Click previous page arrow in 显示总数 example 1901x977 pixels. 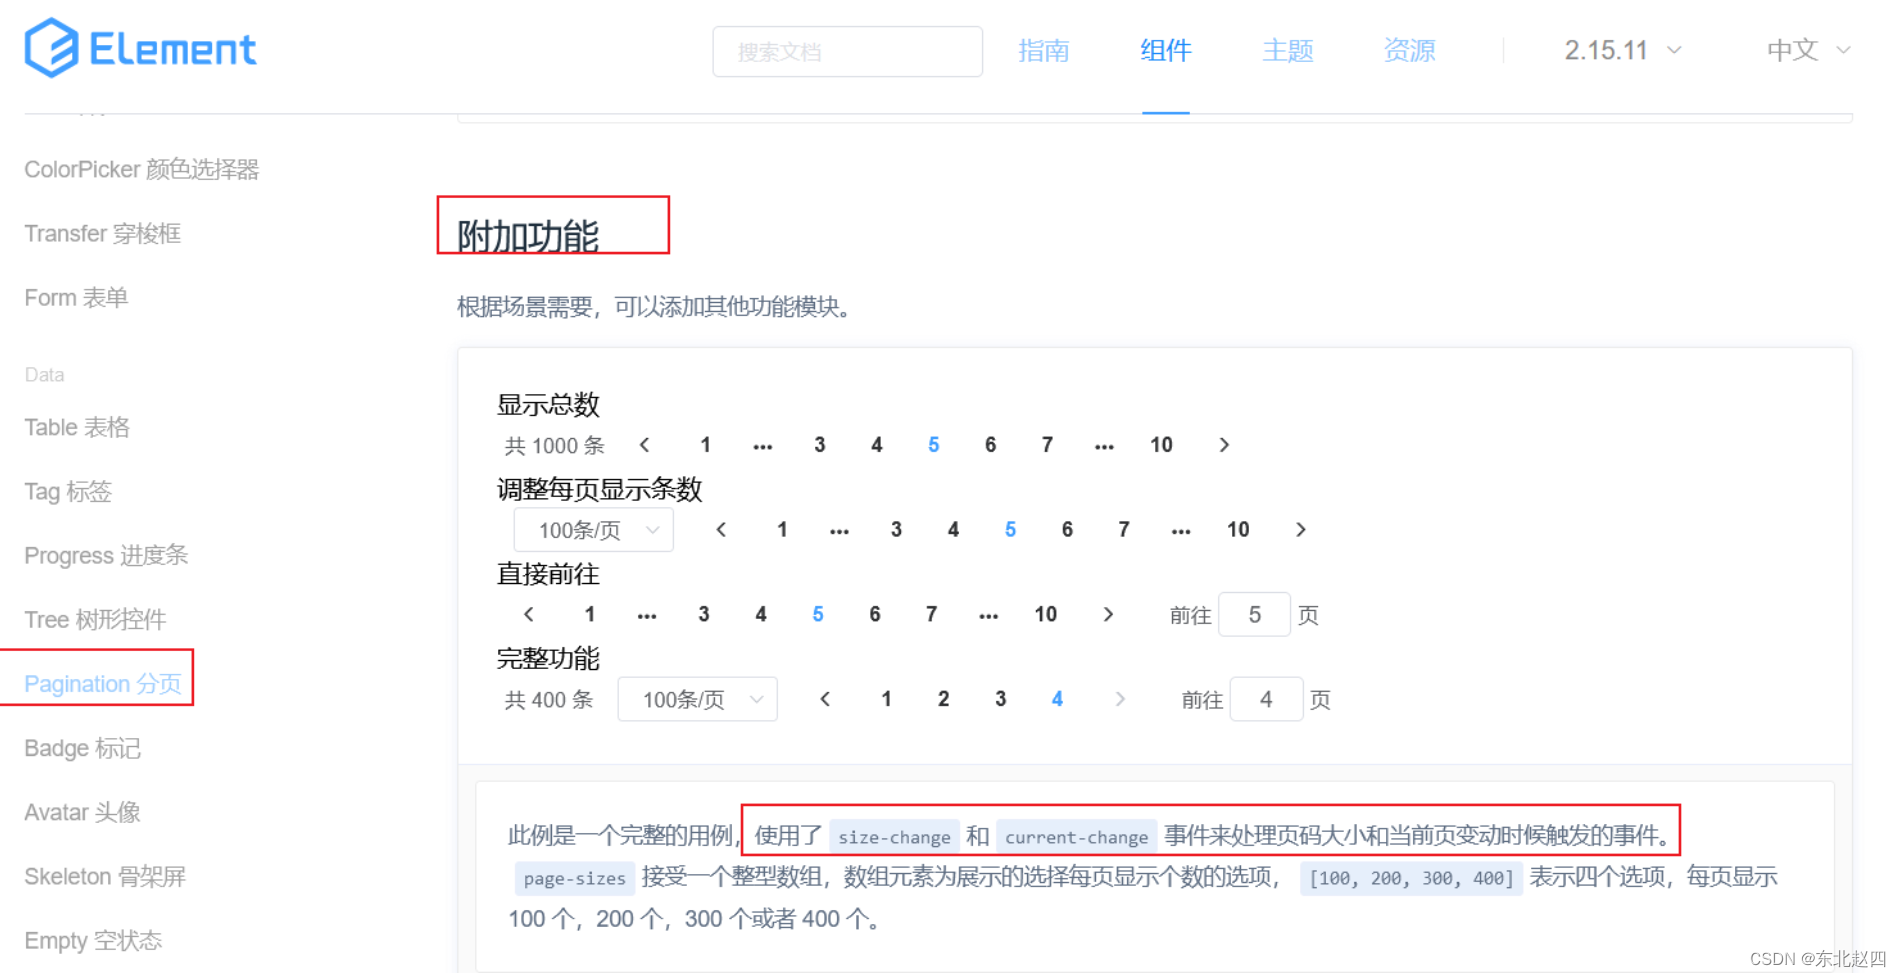[x=645, y=445]
